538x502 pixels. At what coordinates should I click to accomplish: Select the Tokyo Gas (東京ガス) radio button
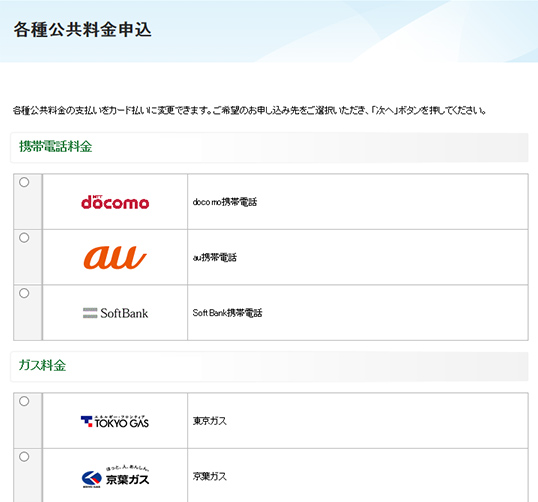24,401
